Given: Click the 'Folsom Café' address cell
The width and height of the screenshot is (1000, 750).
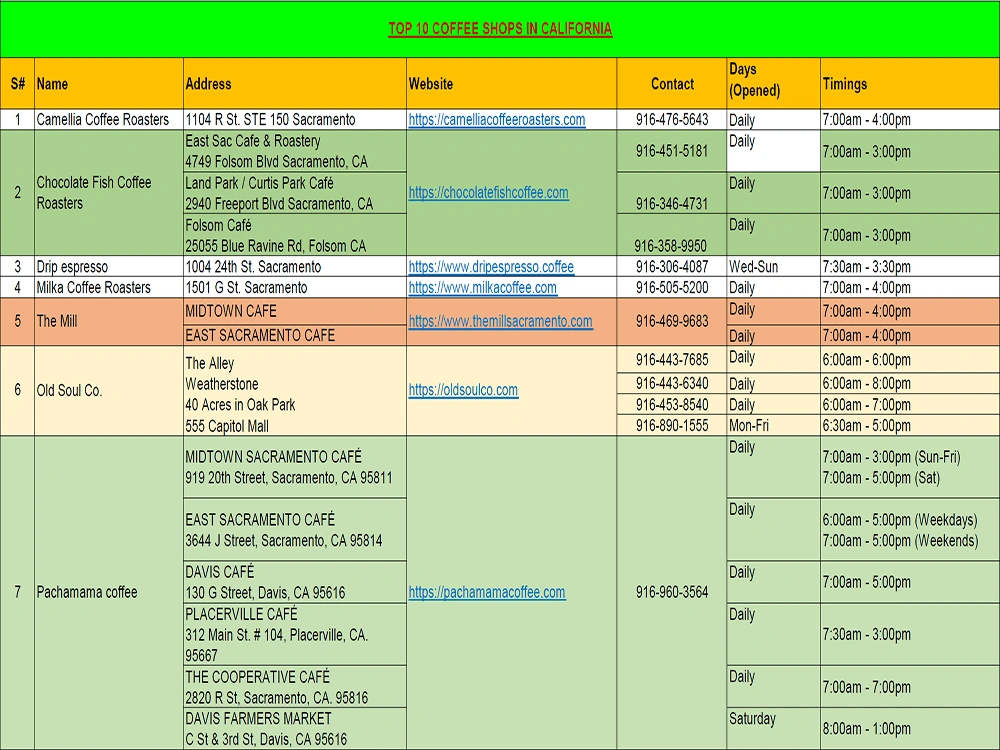Looking at the screenshot, I should click(x=295, y=235).
